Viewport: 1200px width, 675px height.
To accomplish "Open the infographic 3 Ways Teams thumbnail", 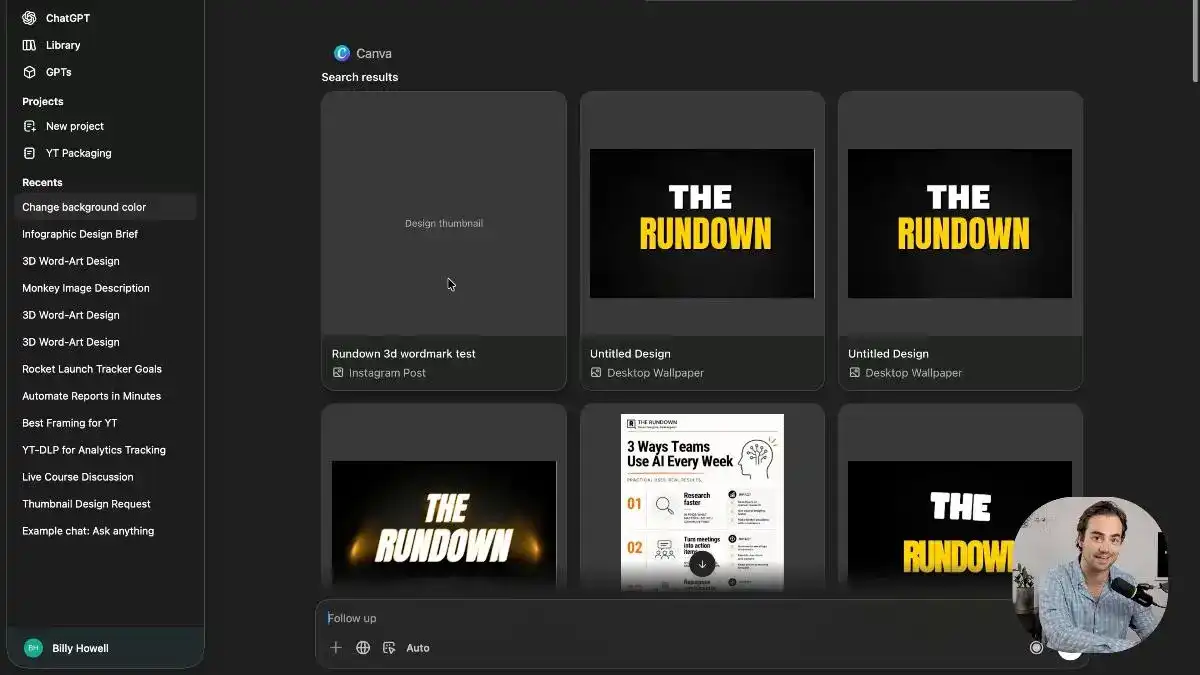I will coord(702,500).
